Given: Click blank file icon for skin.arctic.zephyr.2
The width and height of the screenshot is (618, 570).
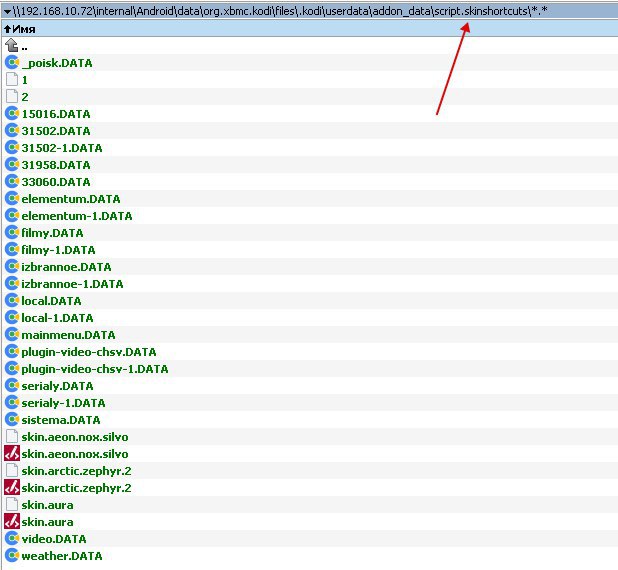Looking at the screenshot, I should pyautogui.click(x=12, y=470).
